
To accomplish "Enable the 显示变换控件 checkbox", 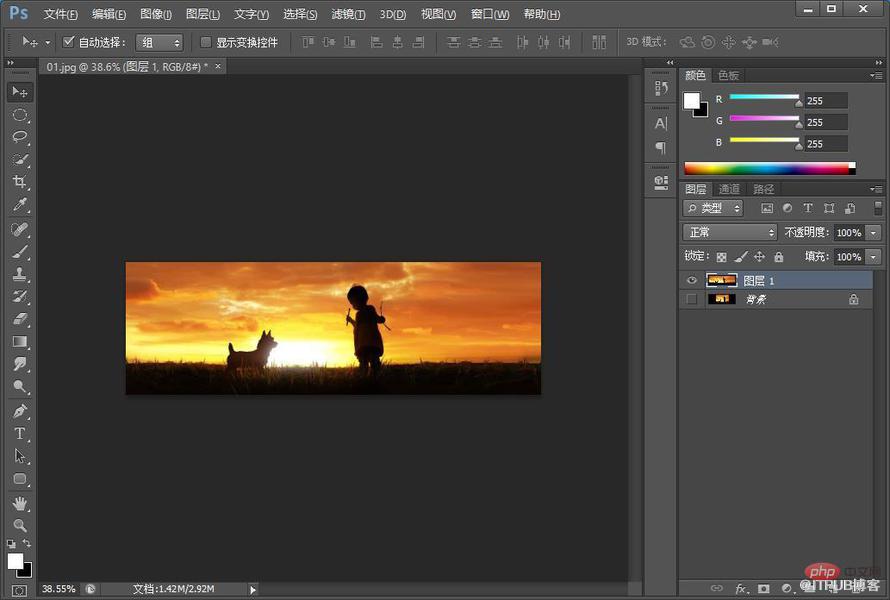I will [205, 42].
